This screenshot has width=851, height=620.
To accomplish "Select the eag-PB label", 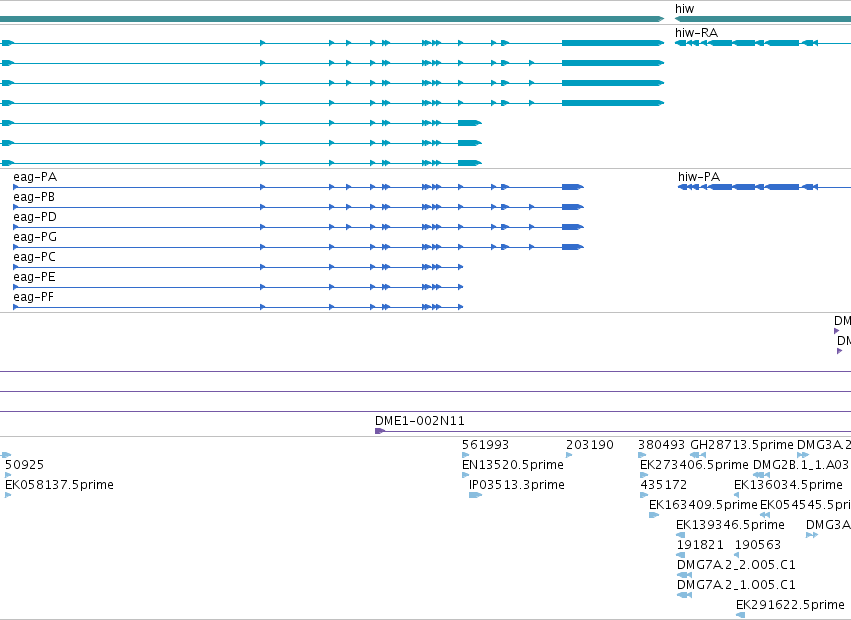I will click(34, 197).
